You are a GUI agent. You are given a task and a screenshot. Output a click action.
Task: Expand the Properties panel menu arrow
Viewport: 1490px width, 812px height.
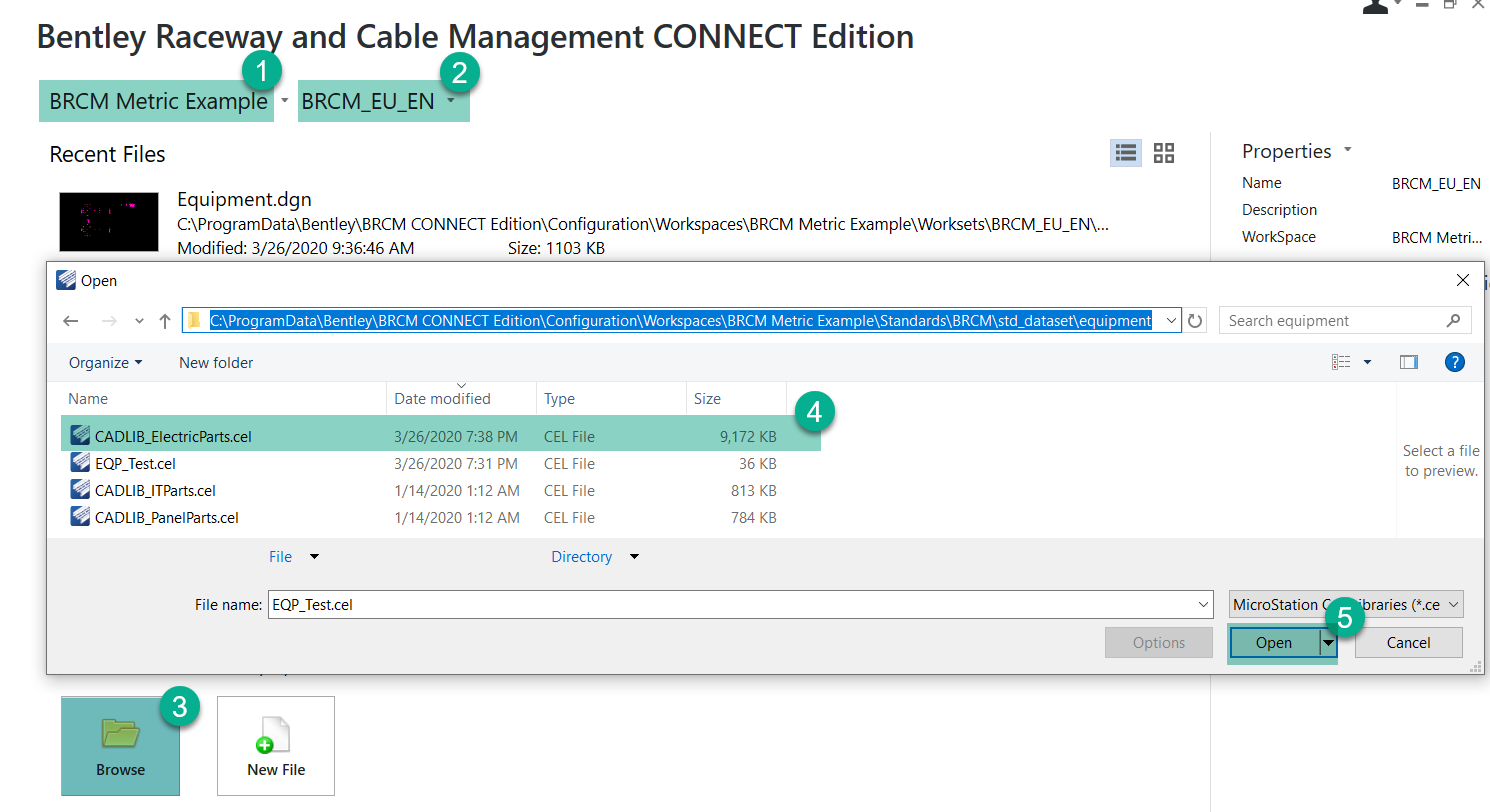pyautogui.click(x=1347, y=150)
